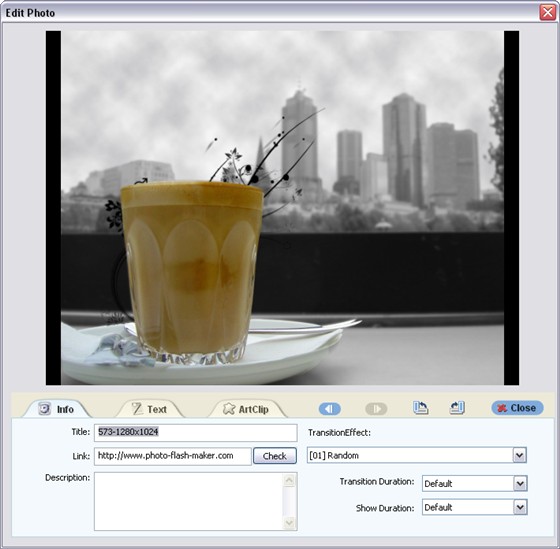This screenshot has width=560, height=549.
Task: Click the blue Close button with red X
Action: pyautogui.click(x=518, y=408)
